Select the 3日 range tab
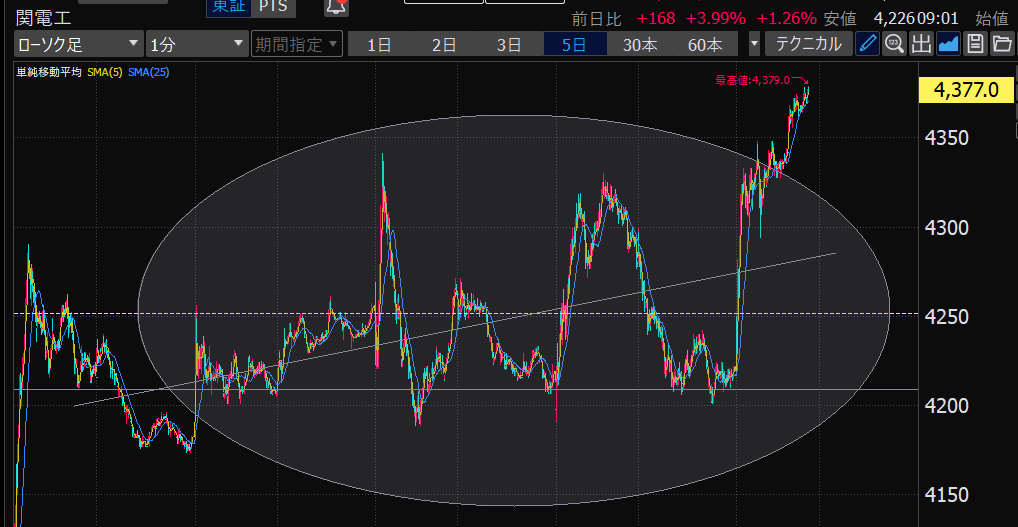Viewport: 1018px width, 527px height. click(x=509, y=44)
